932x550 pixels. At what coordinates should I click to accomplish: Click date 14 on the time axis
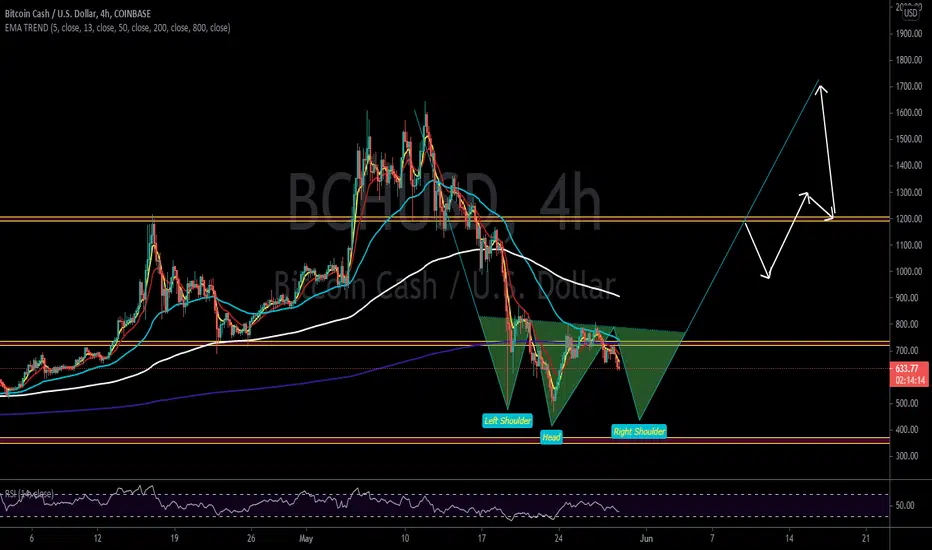coord(789,539)
